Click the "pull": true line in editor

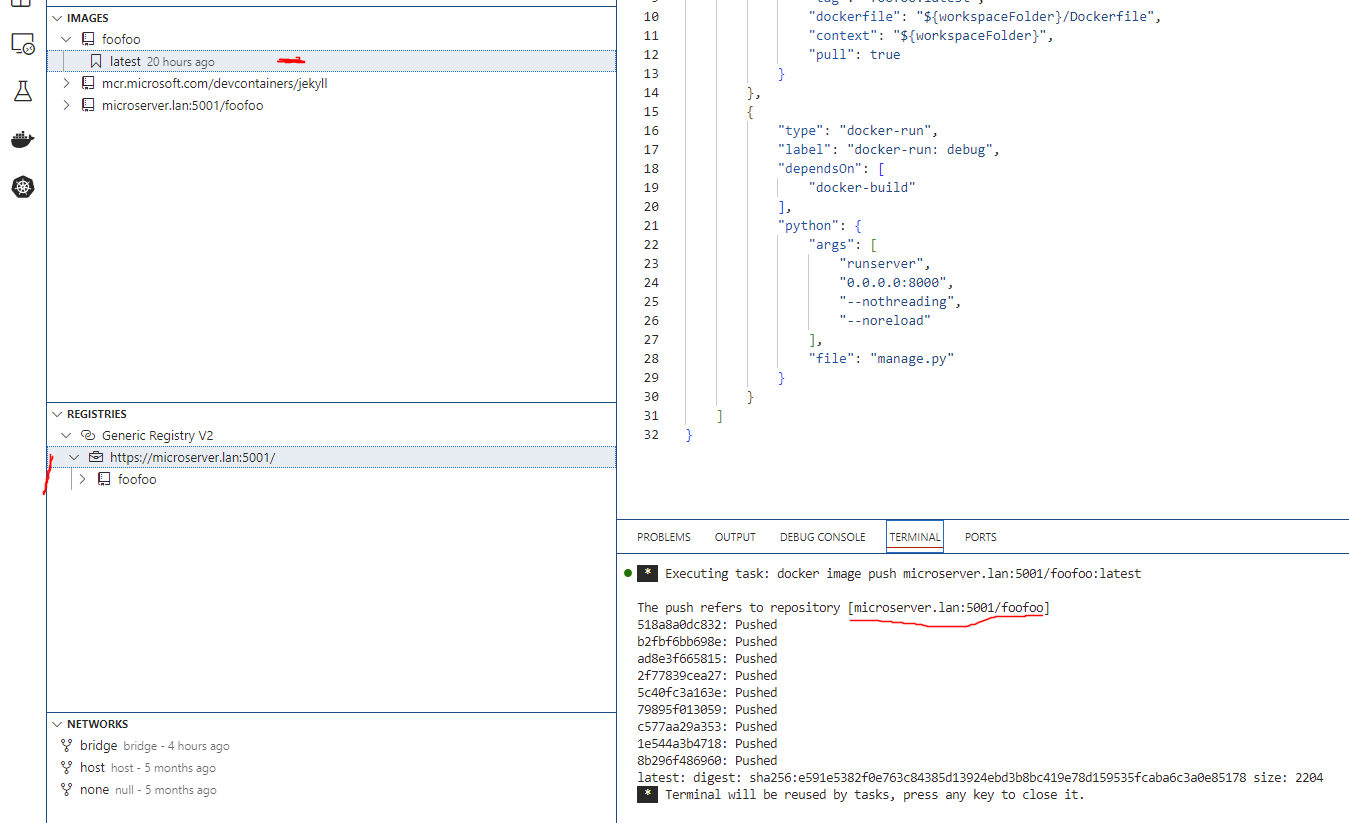854,55
